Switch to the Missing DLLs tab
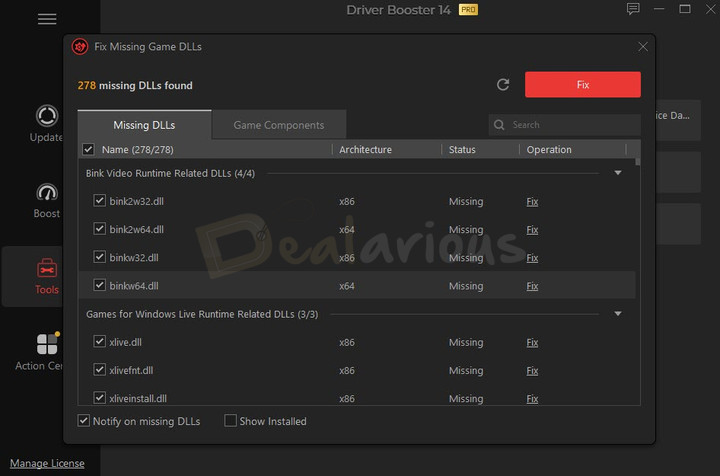The height and width of the screenshot is (476, 720). tap(144, 125)
